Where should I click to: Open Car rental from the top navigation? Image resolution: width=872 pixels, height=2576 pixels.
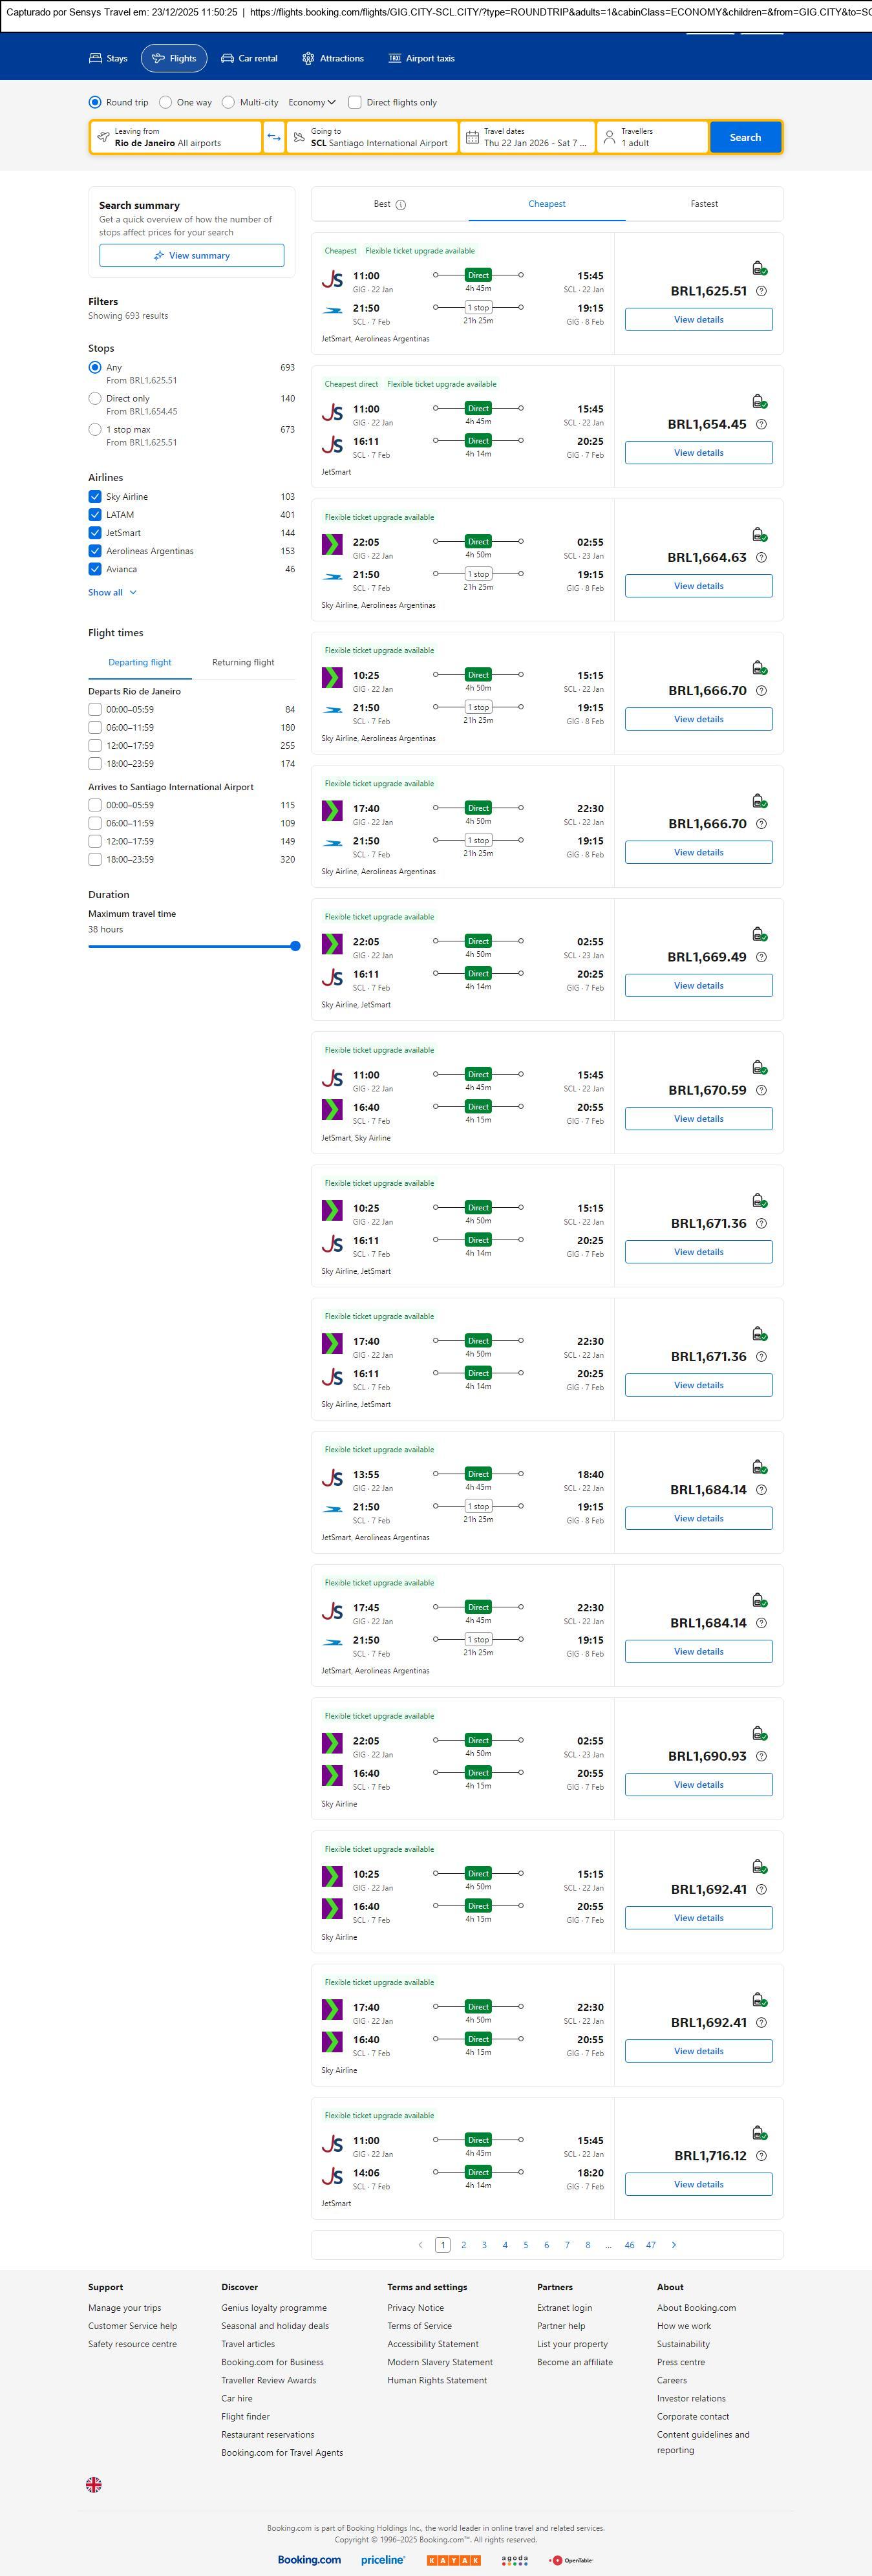pos(249,59)
